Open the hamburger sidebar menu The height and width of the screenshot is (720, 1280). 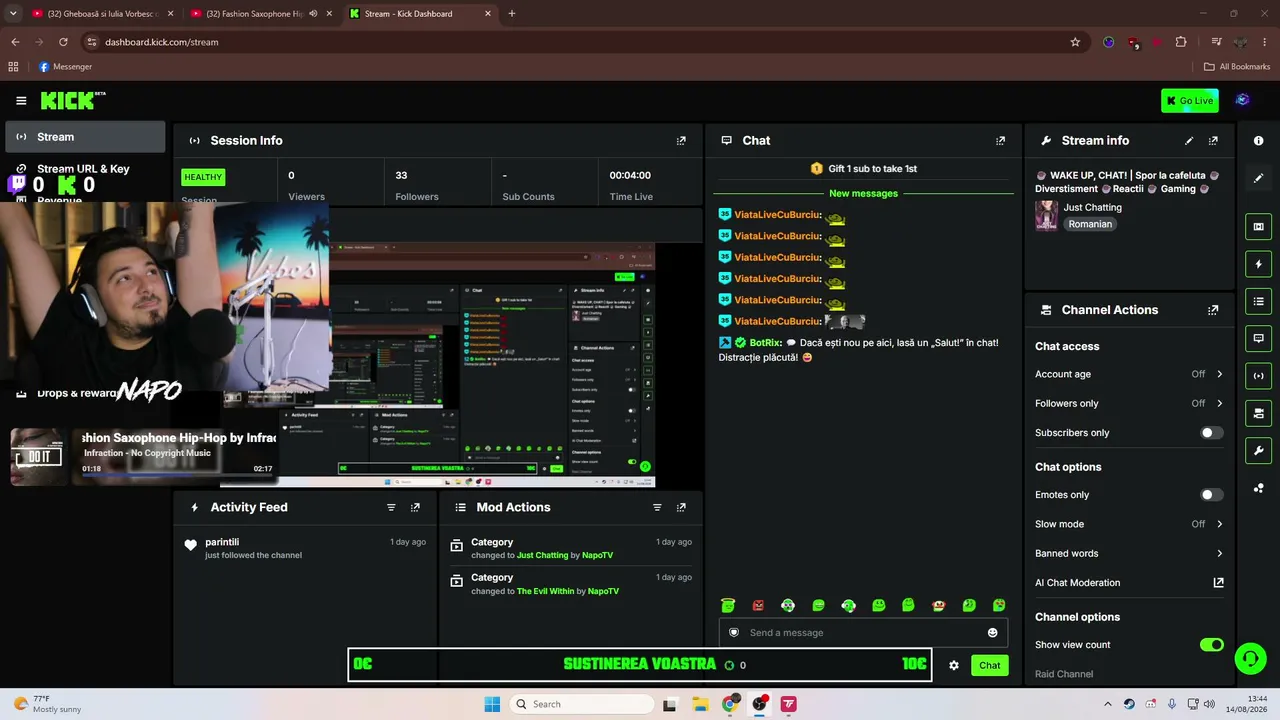(21, 100)
